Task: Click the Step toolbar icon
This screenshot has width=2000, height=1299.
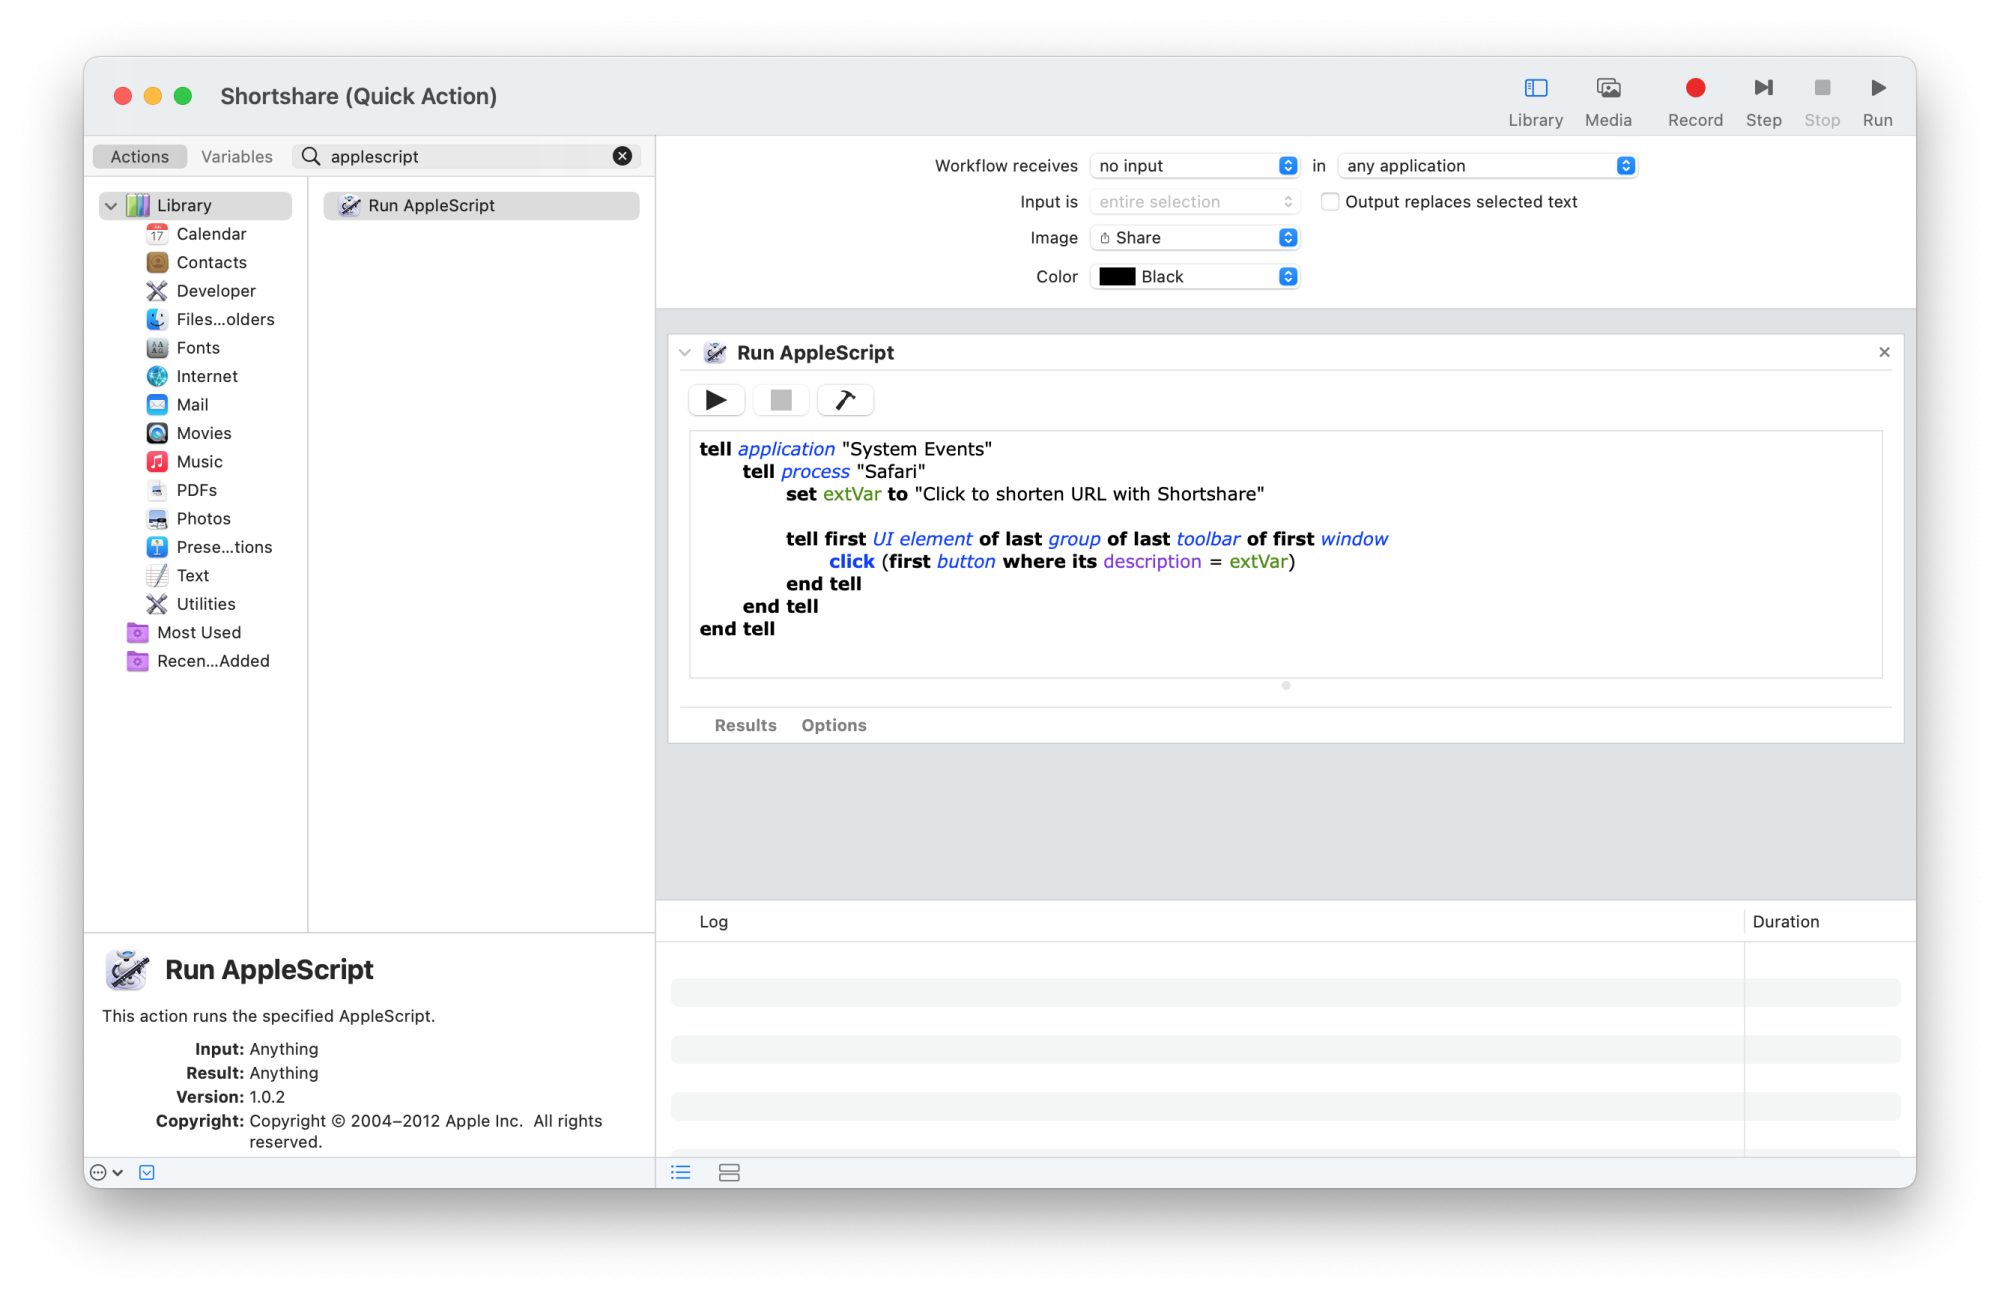Action: (1763, 101)
